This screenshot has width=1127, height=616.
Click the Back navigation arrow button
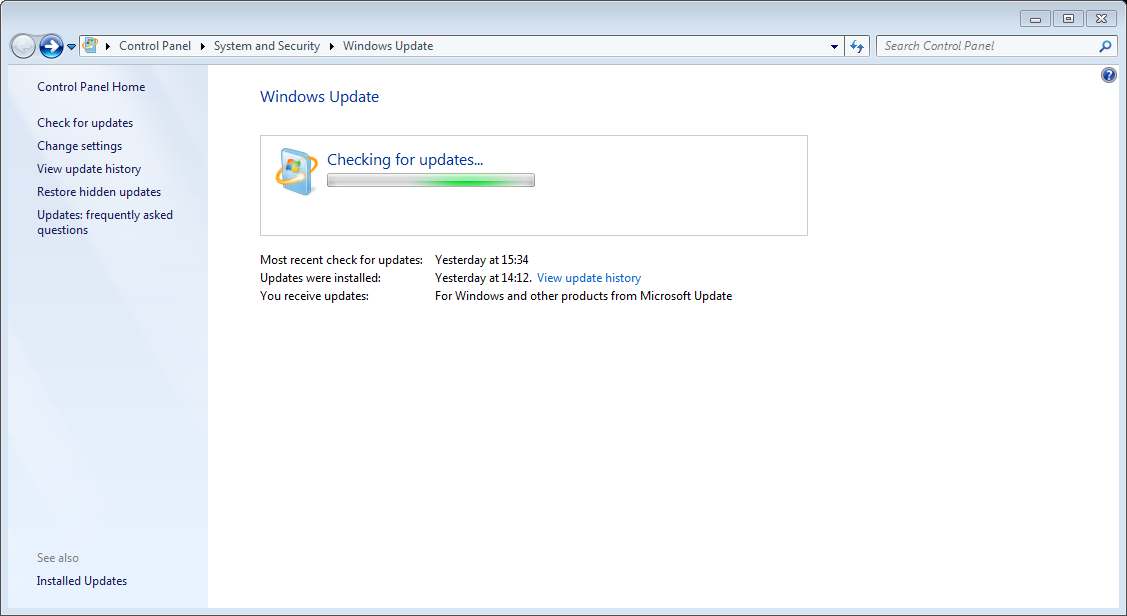tap(23, 46)
